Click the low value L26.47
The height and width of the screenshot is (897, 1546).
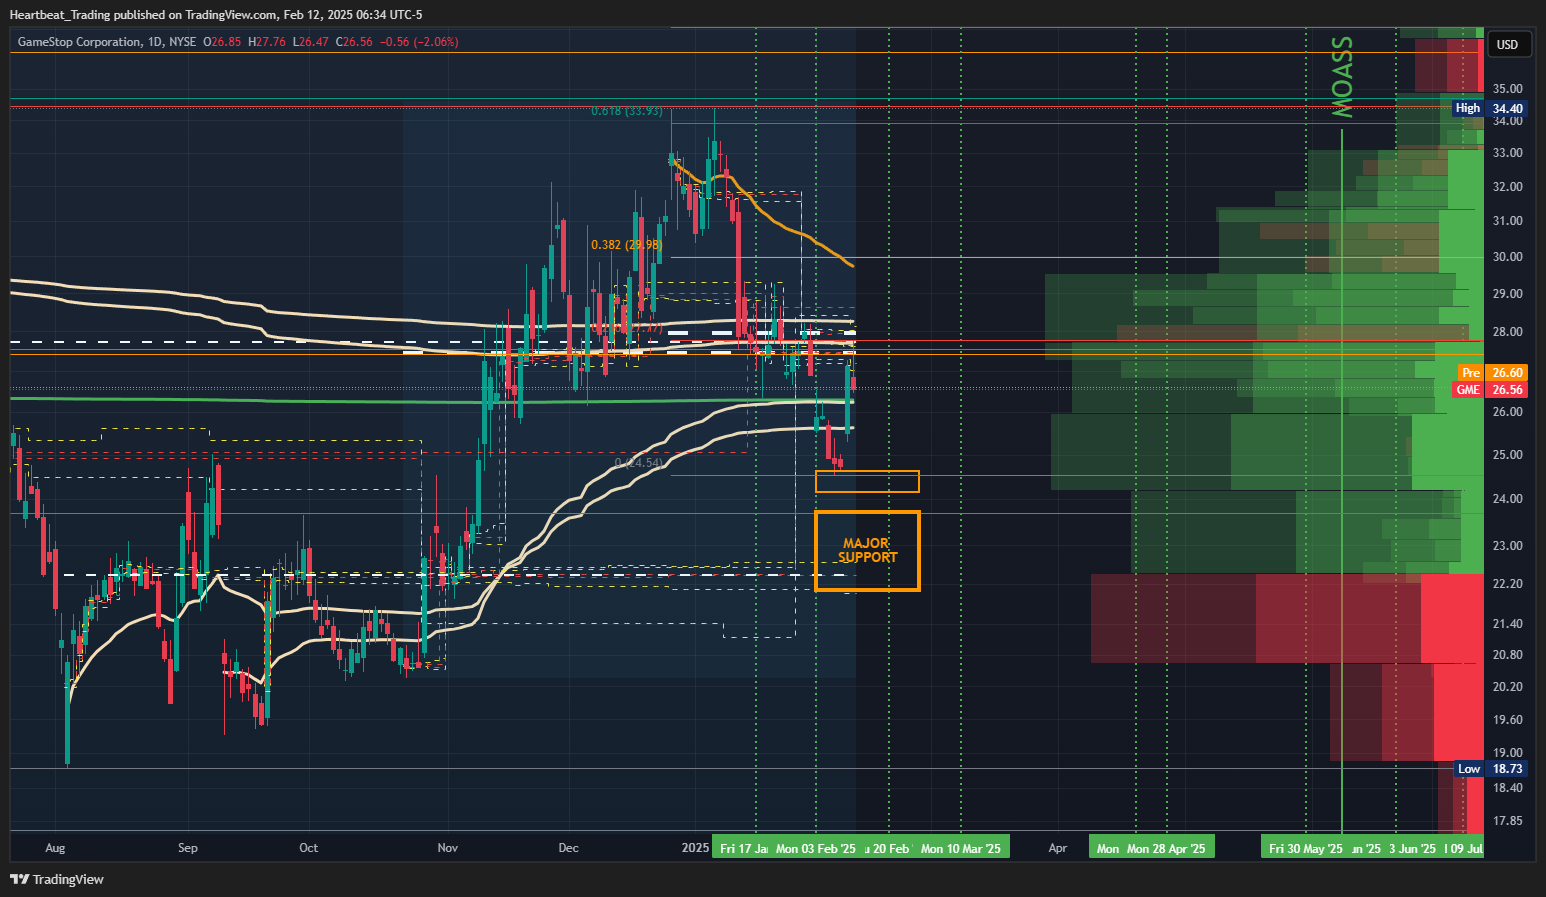tap(310, 42)
